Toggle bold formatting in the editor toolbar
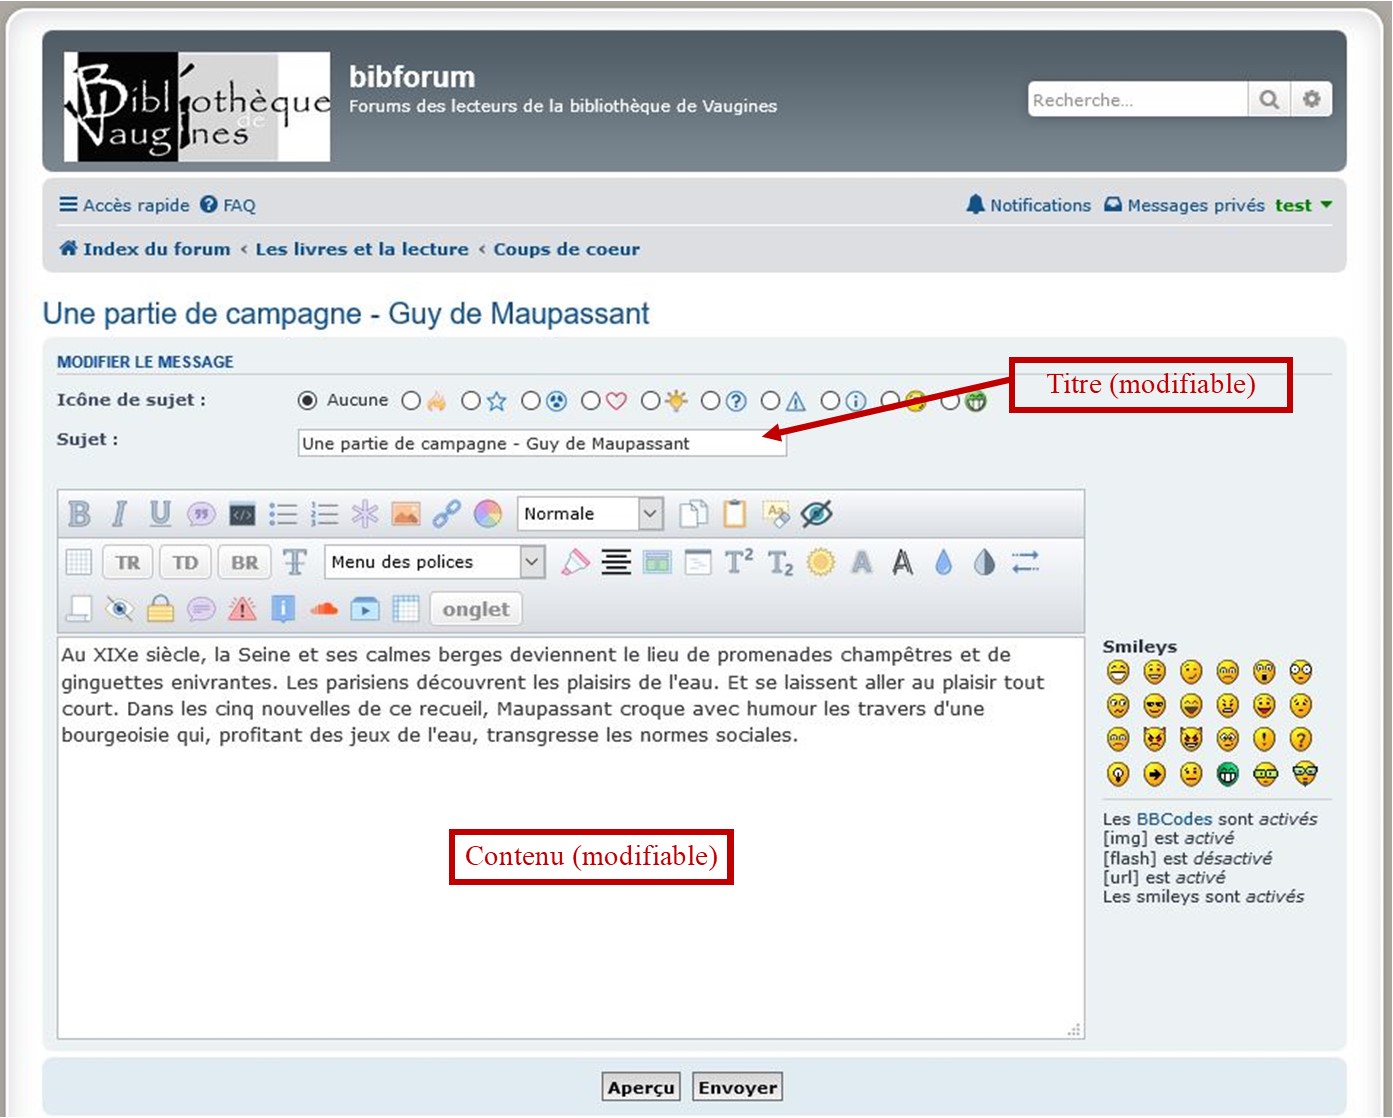Image resolution: width=1393 pixels, height=1118 pixels. pos(79,514)
